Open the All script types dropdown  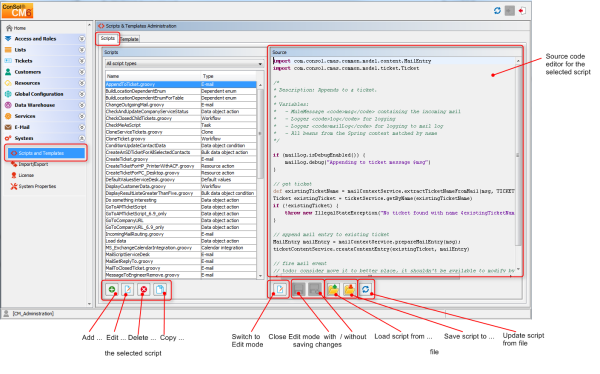pyautogui.click(x=184, y=64)
